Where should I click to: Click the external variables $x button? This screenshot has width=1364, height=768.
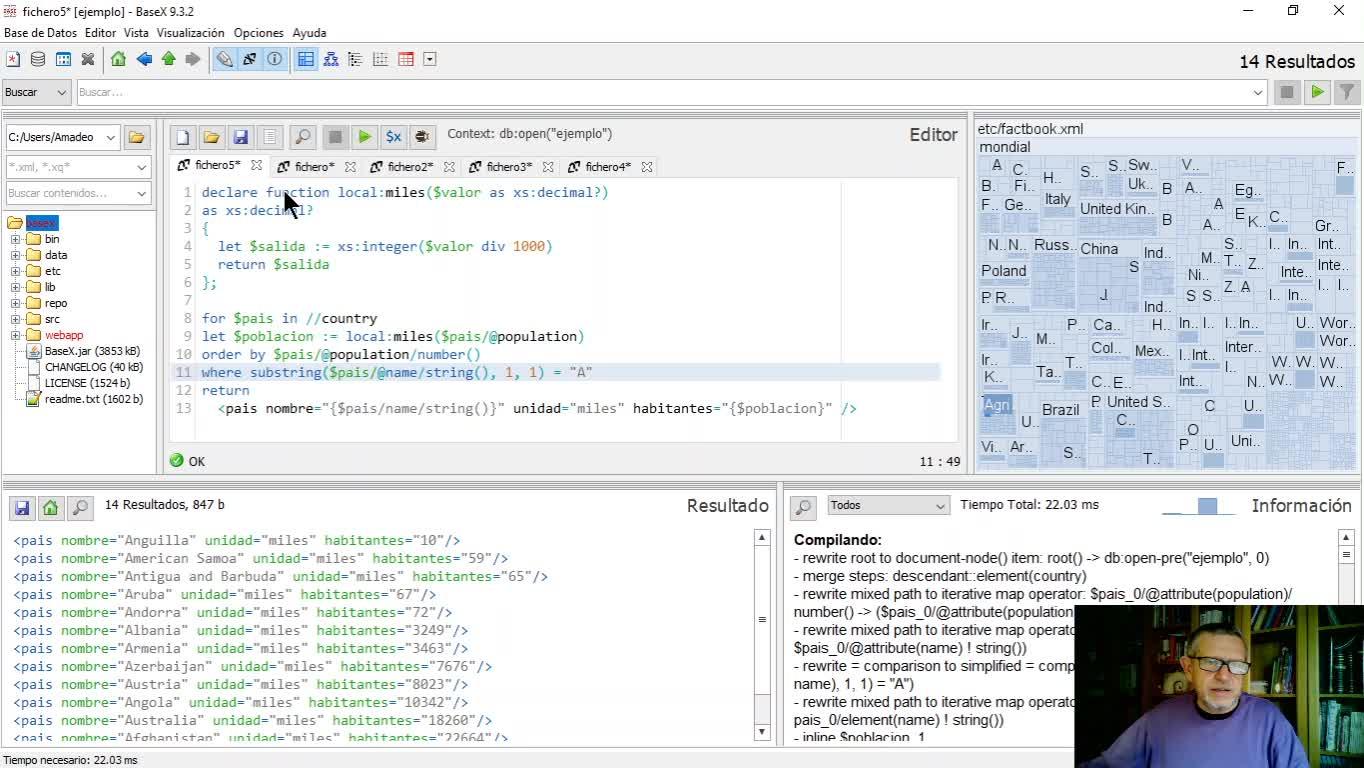[393, 137]
